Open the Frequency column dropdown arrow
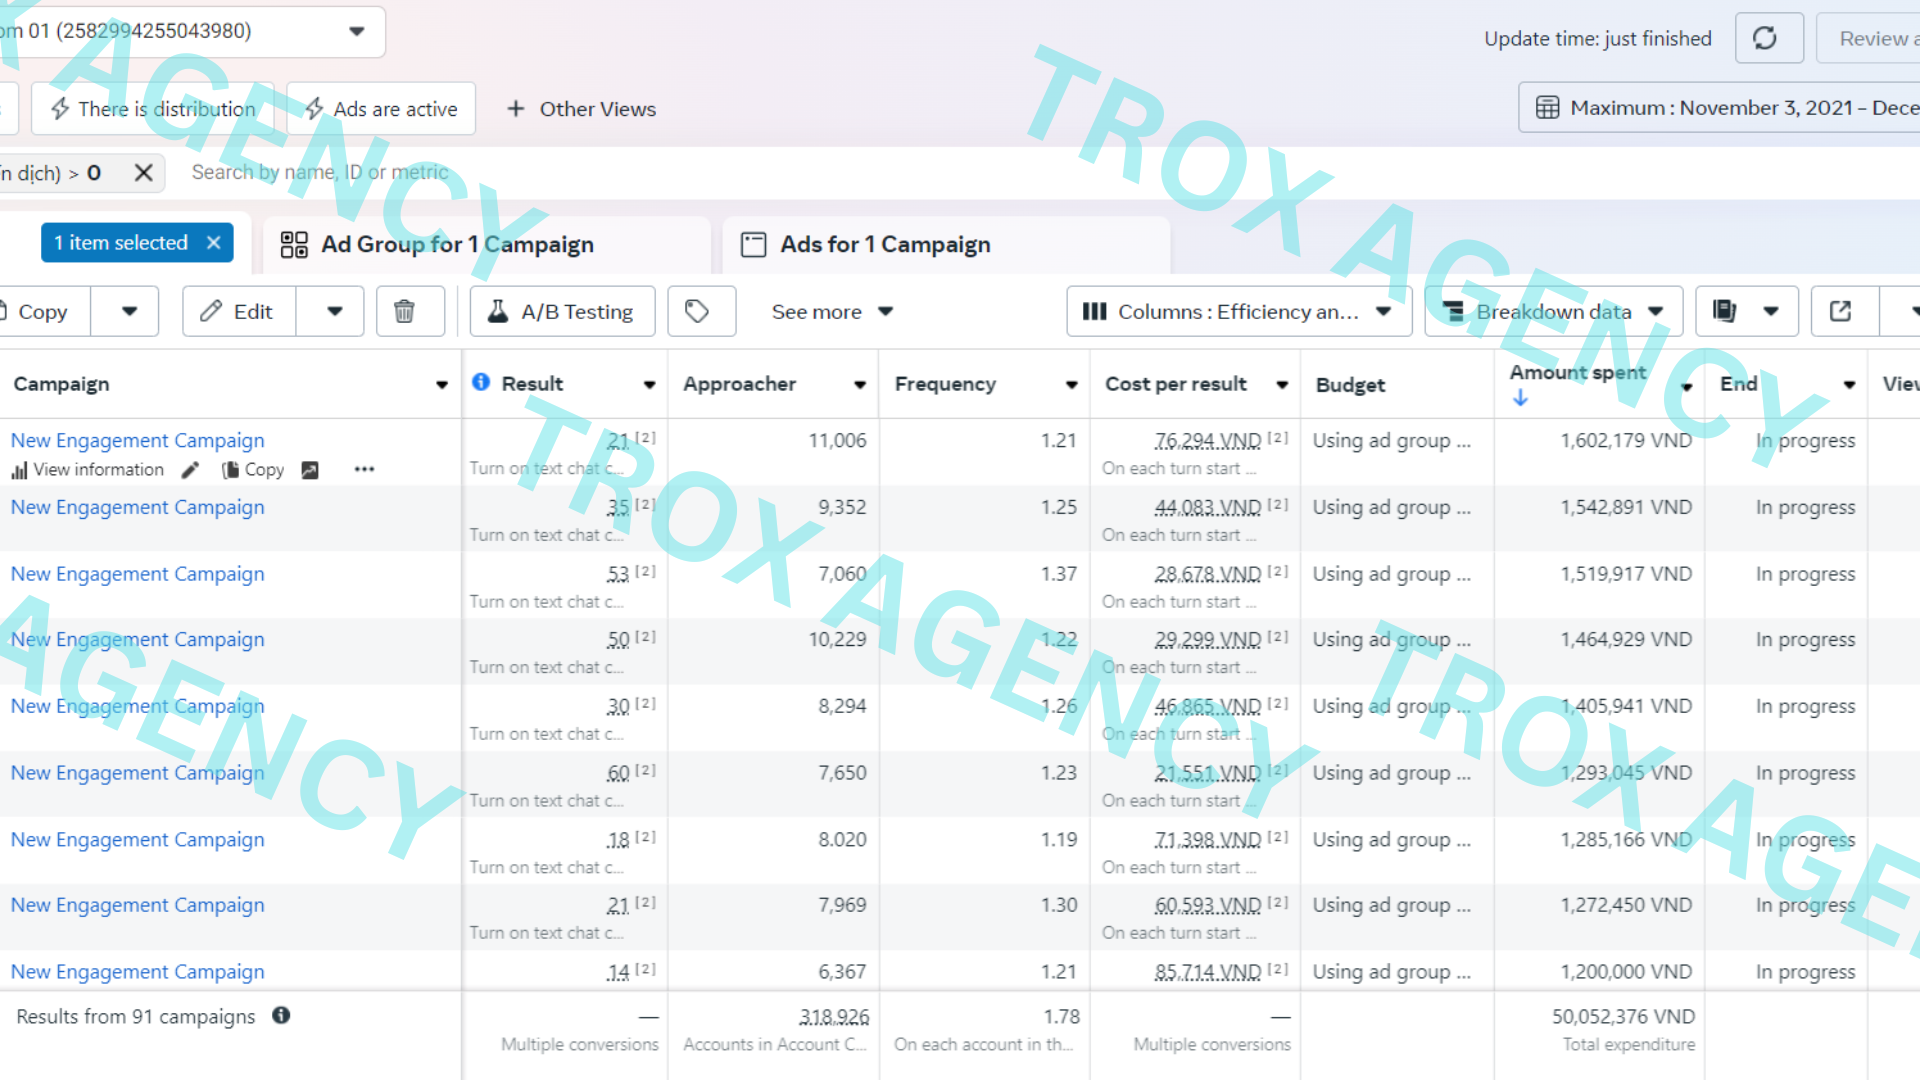The width and height of the screenshot is (1920, 1080). click(x=1071, y=385)
